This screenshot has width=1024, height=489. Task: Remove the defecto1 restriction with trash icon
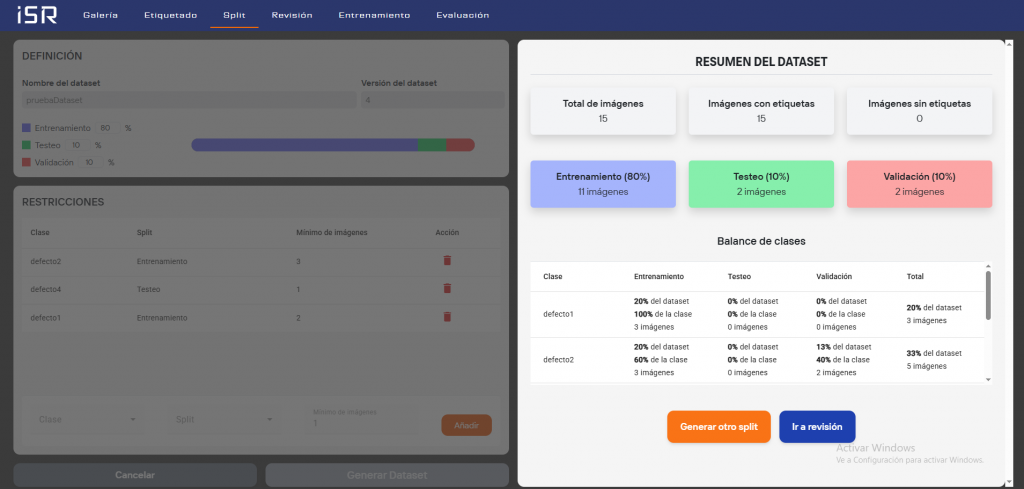point(447,317)
